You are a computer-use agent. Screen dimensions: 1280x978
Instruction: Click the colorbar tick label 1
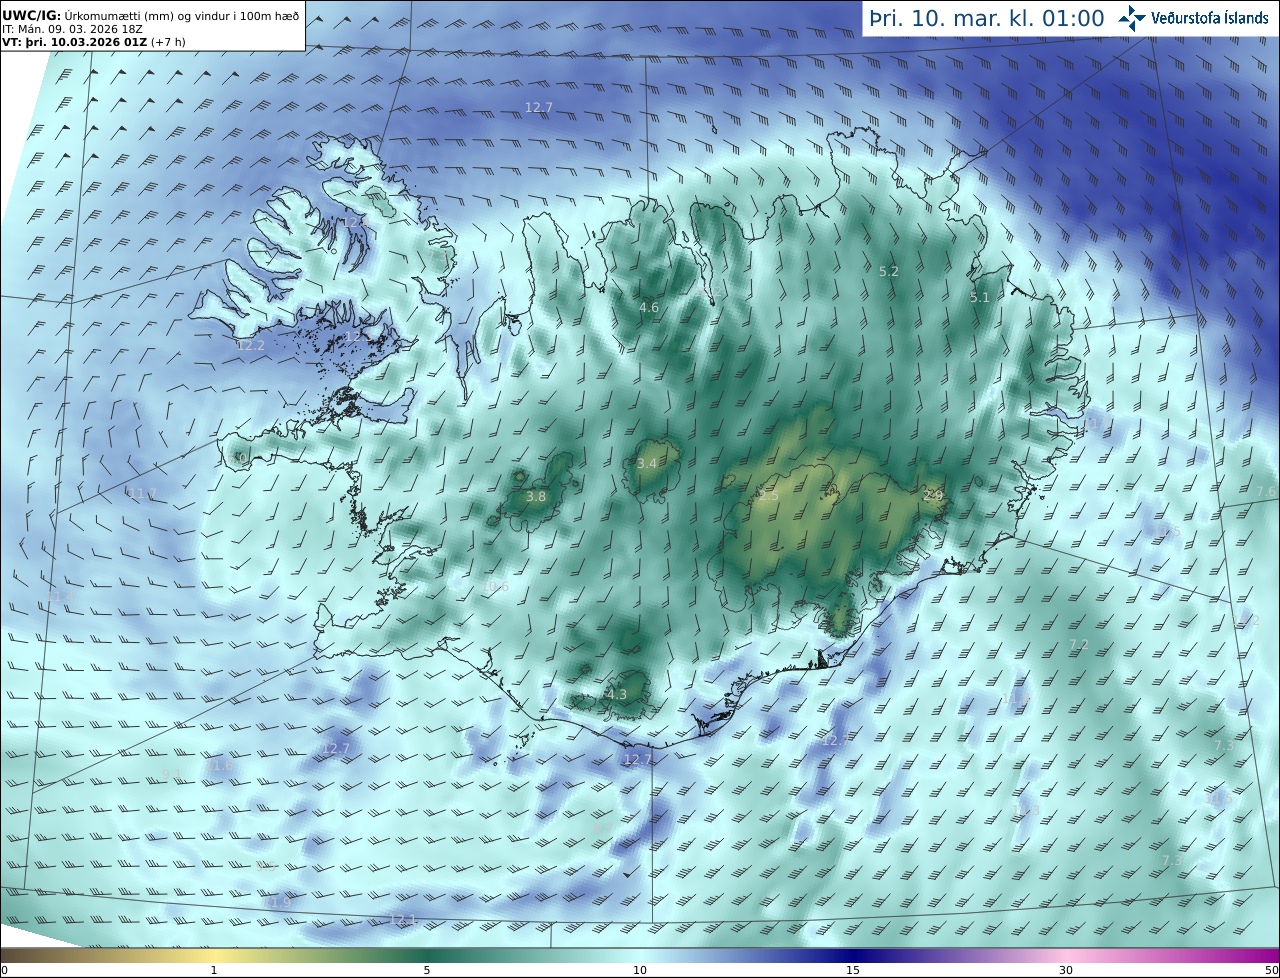click(213, 970)
